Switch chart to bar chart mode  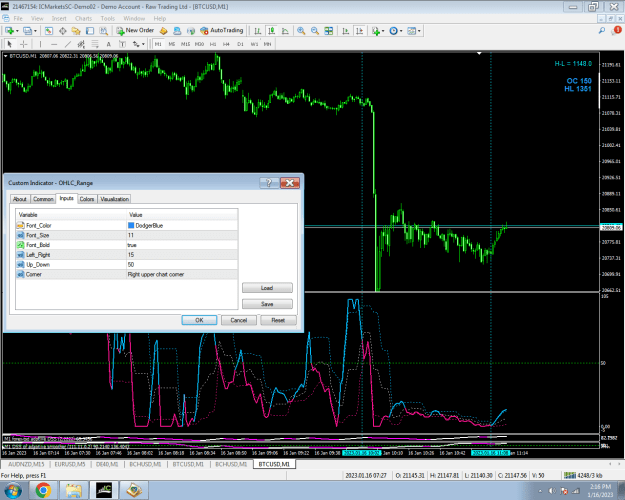[x=258, y=31]
